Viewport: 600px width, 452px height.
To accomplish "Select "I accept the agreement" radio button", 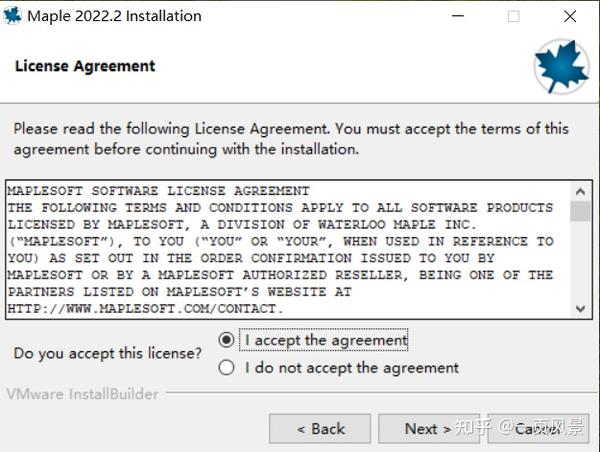I will tap(227, 340).
